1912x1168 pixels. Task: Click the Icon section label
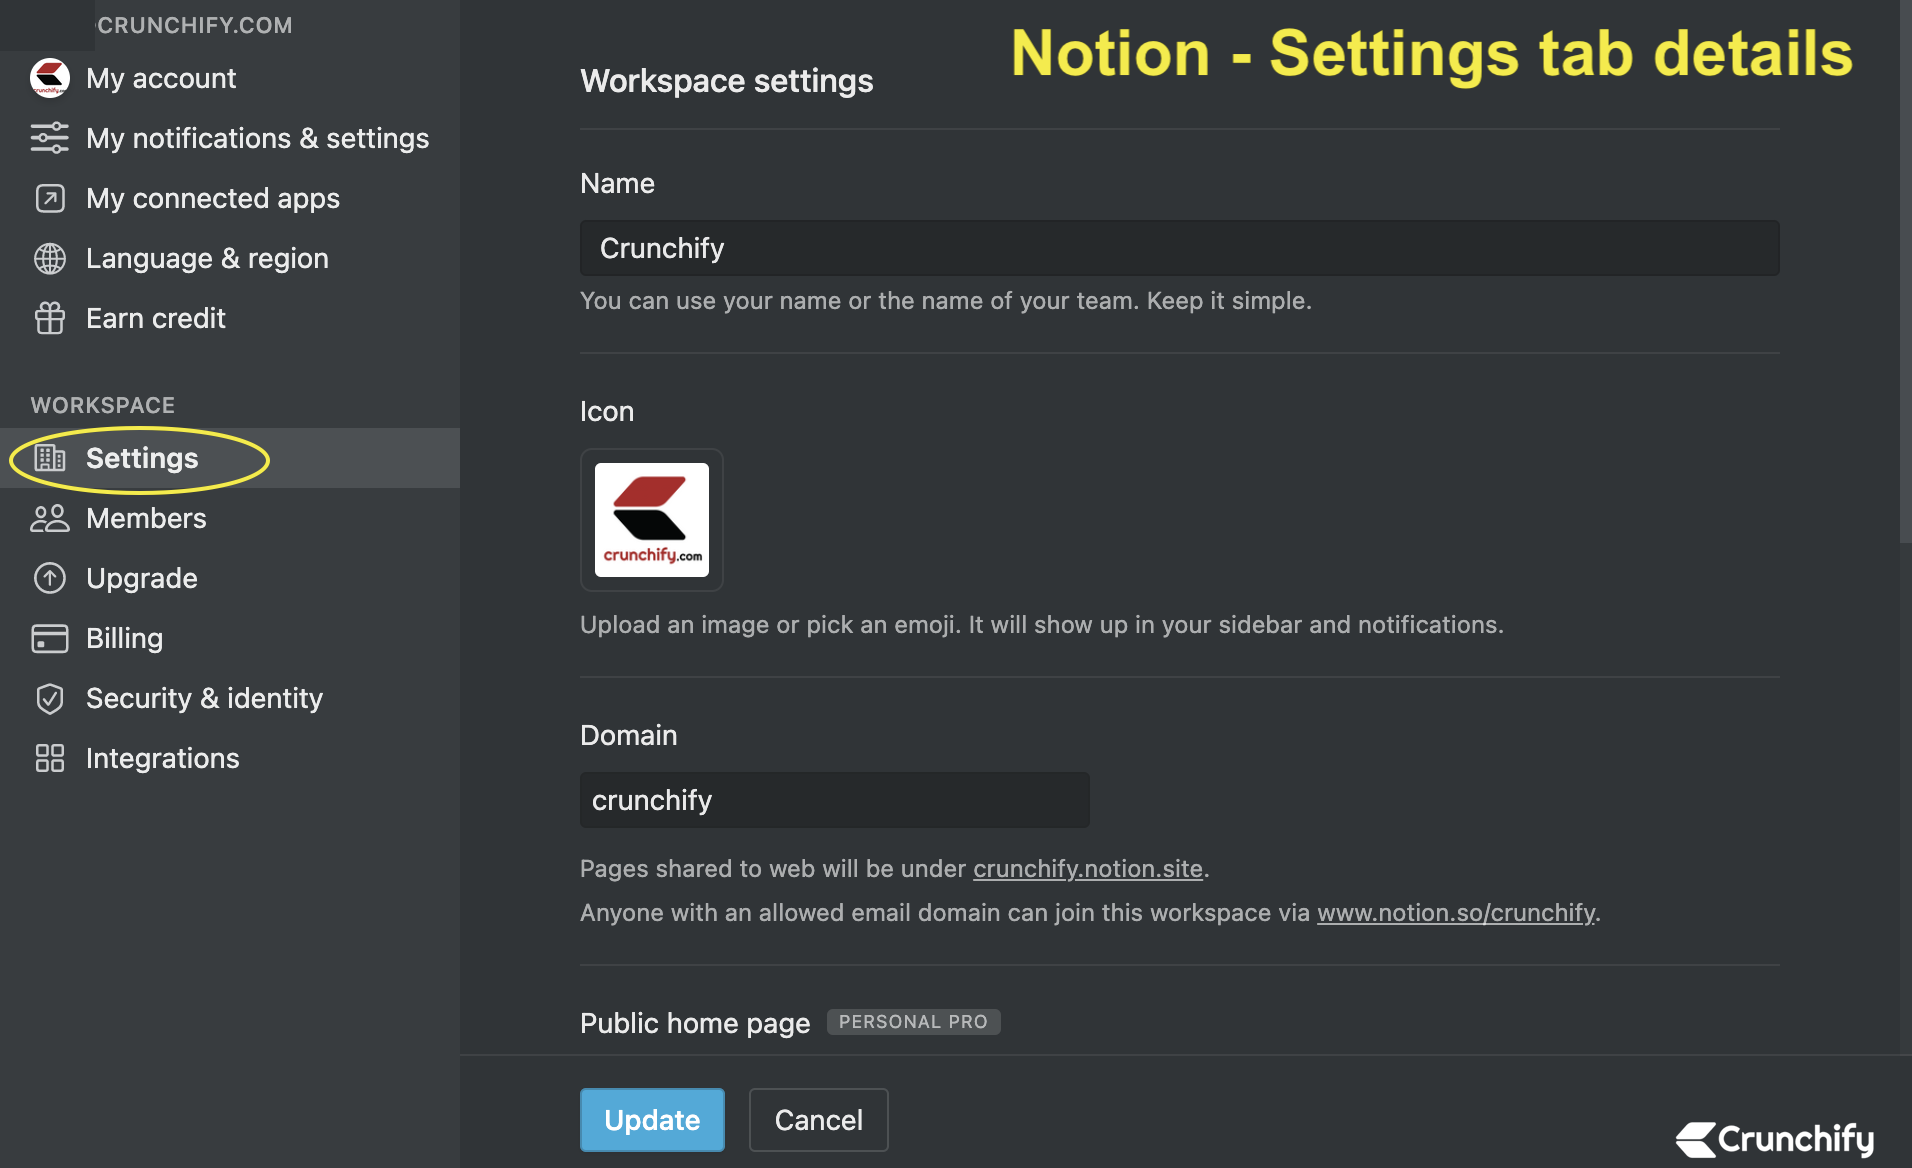point(607,411)
